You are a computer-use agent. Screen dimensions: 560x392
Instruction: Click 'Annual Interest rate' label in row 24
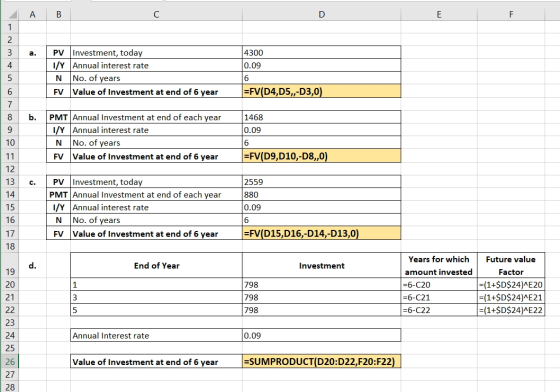tap(111, 336)
